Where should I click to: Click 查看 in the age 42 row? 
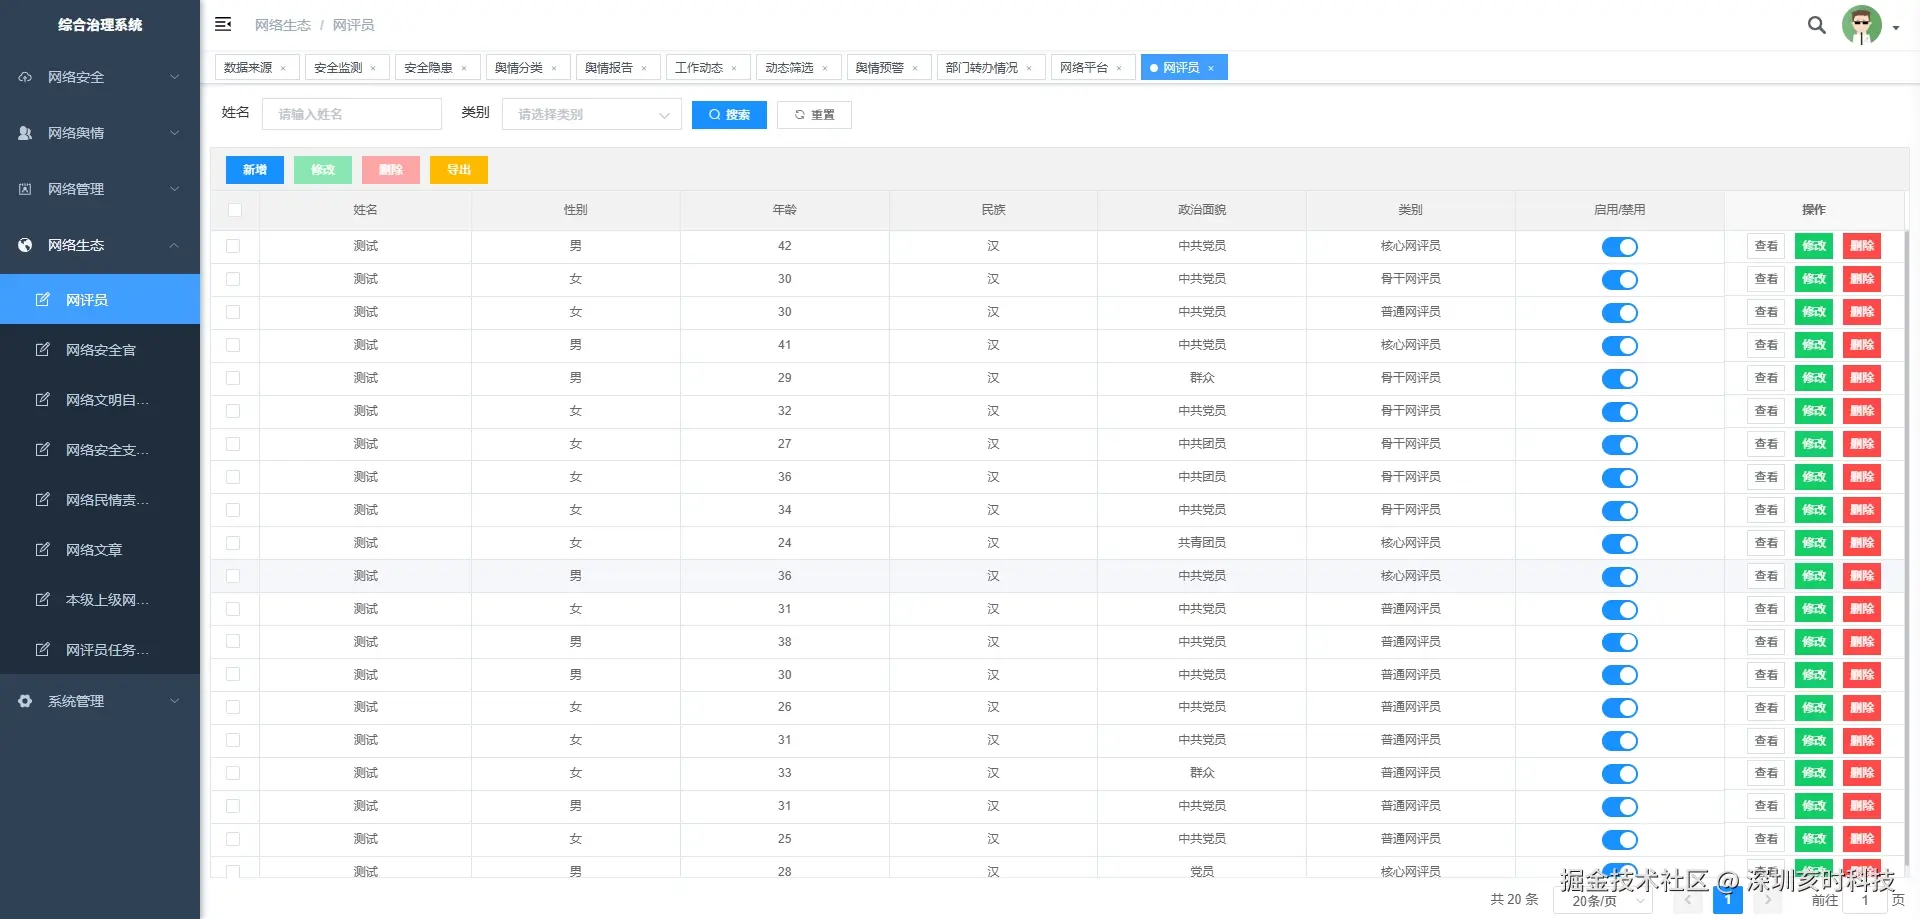coord(1766,246)
